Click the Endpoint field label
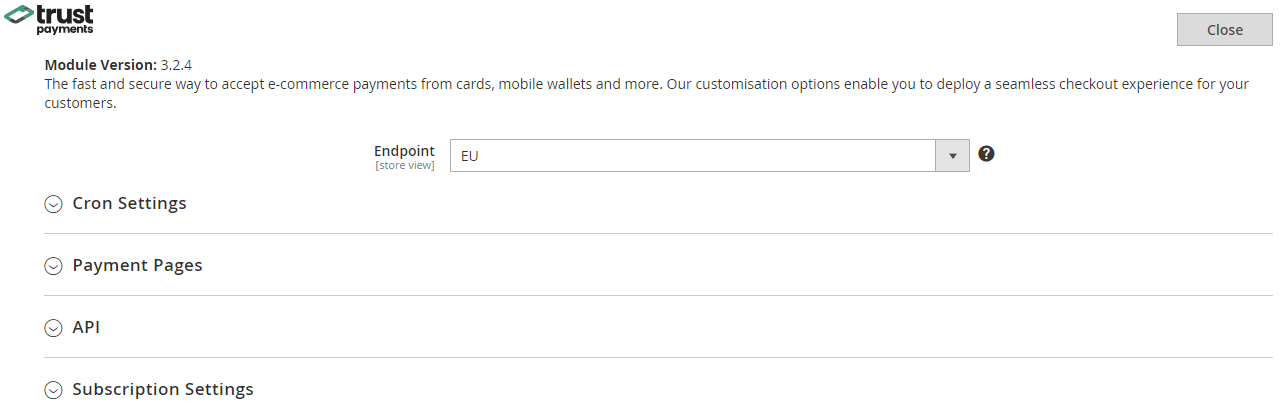The height and width of the screenshot is (413, 1281). 404,151
